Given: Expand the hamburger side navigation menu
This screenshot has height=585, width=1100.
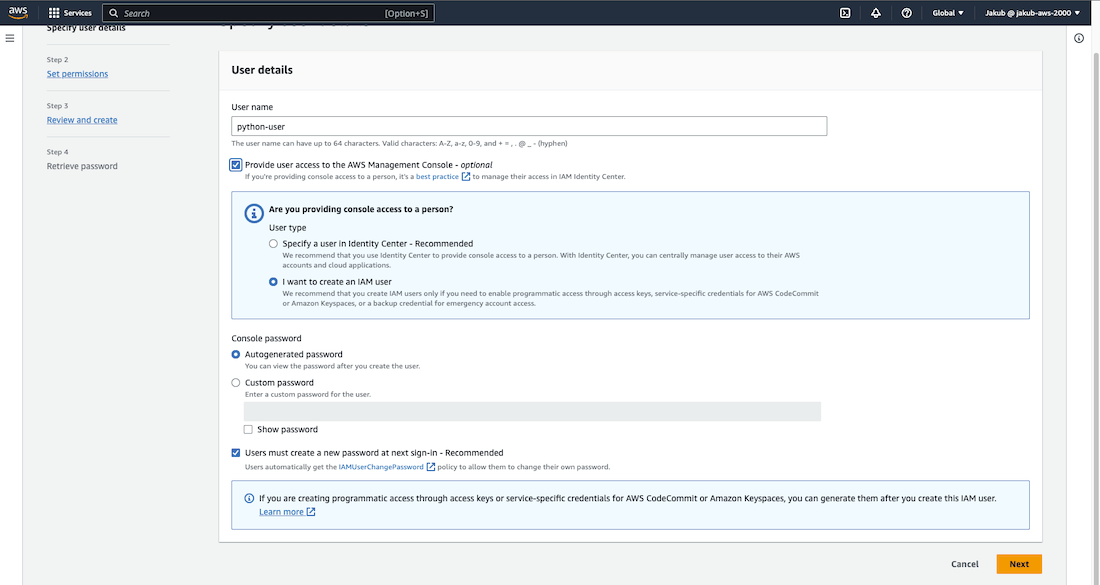Looking at the screenshot, I should coord(10,38).
